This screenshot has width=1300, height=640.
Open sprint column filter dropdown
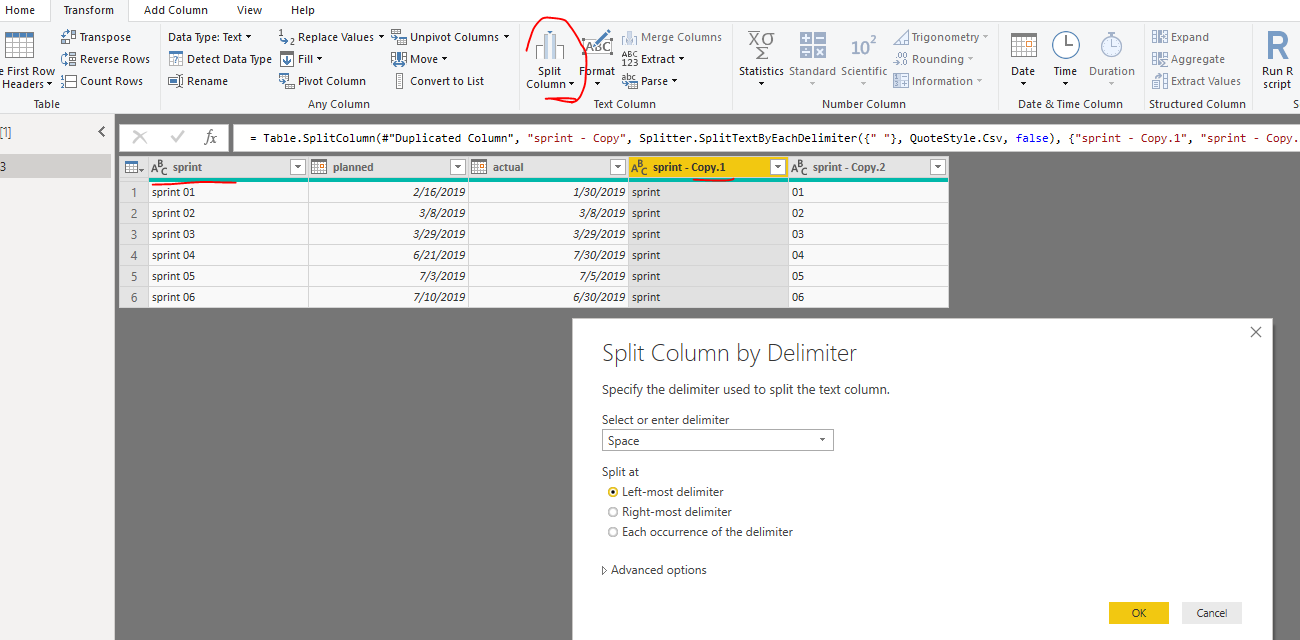[297, 167]
